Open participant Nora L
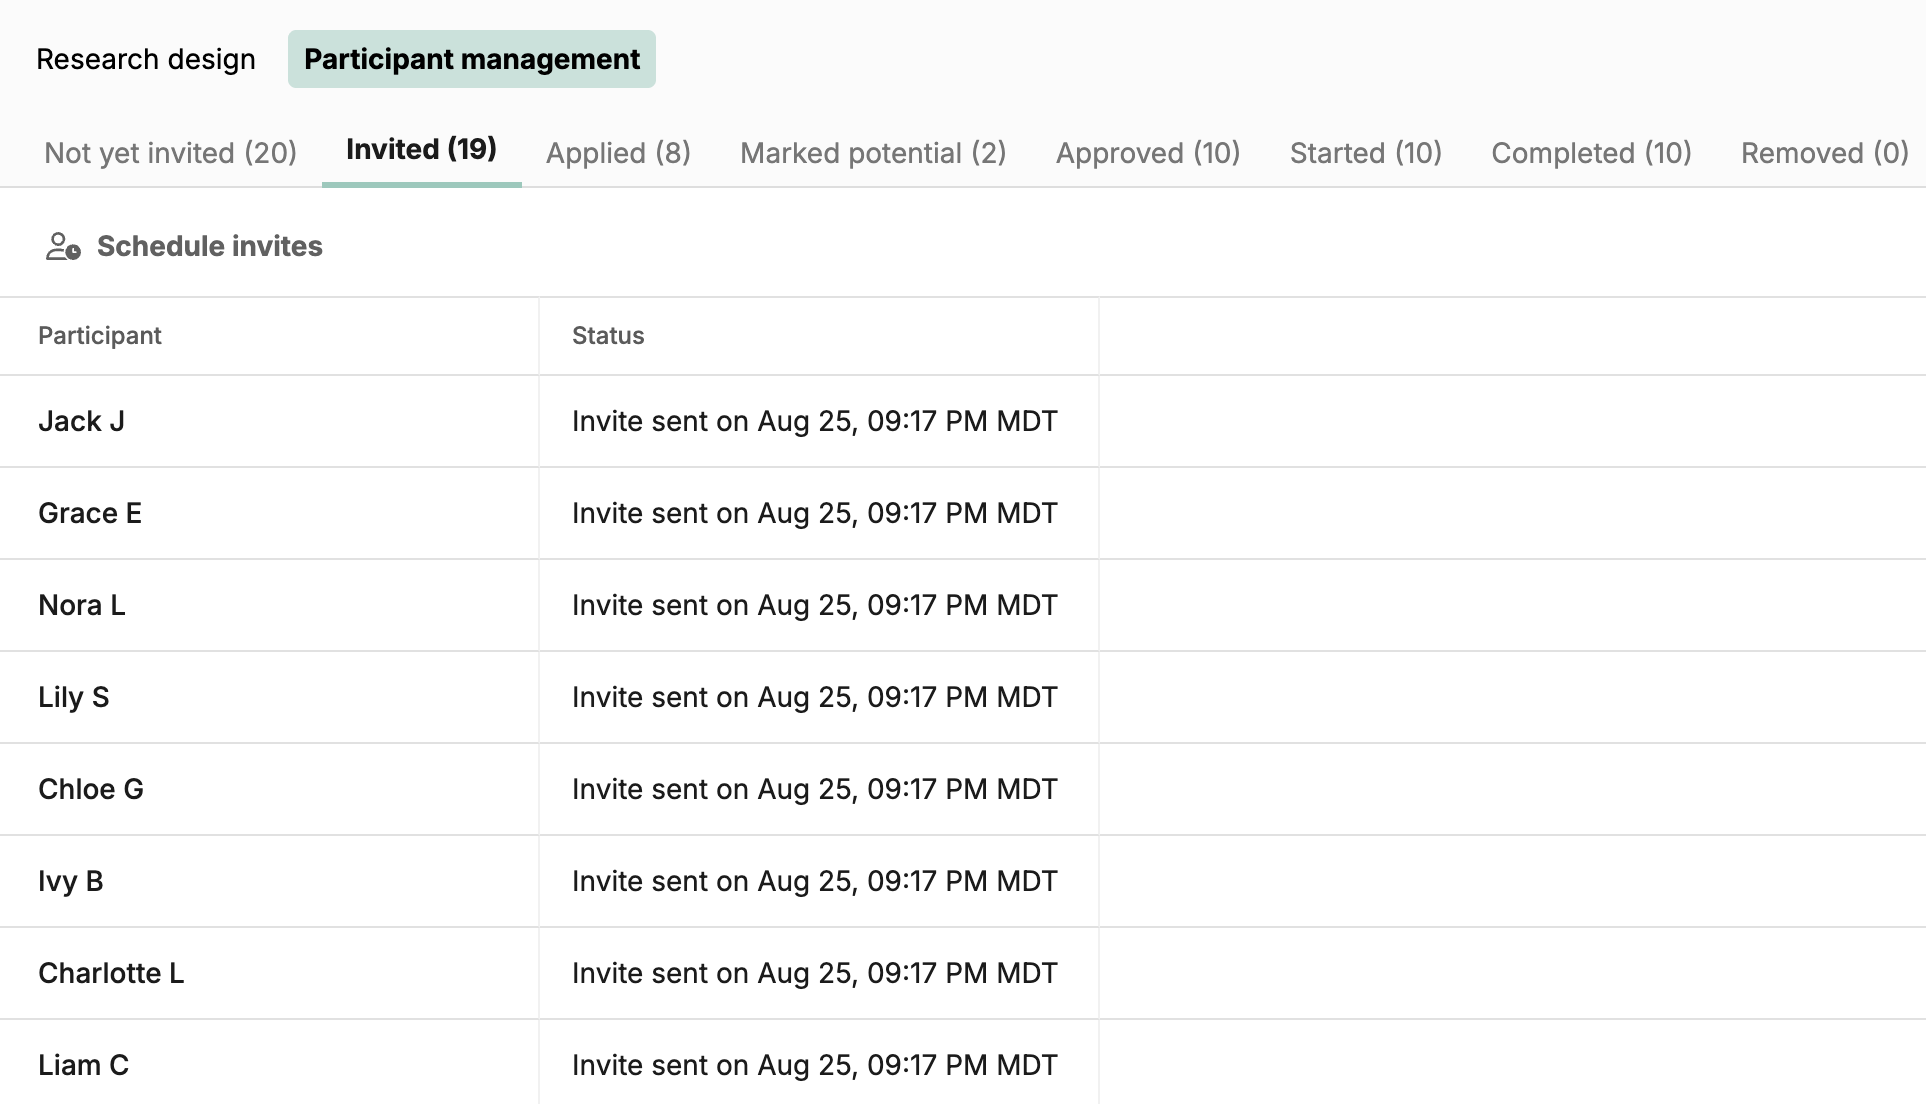 [x=82, y=606]
